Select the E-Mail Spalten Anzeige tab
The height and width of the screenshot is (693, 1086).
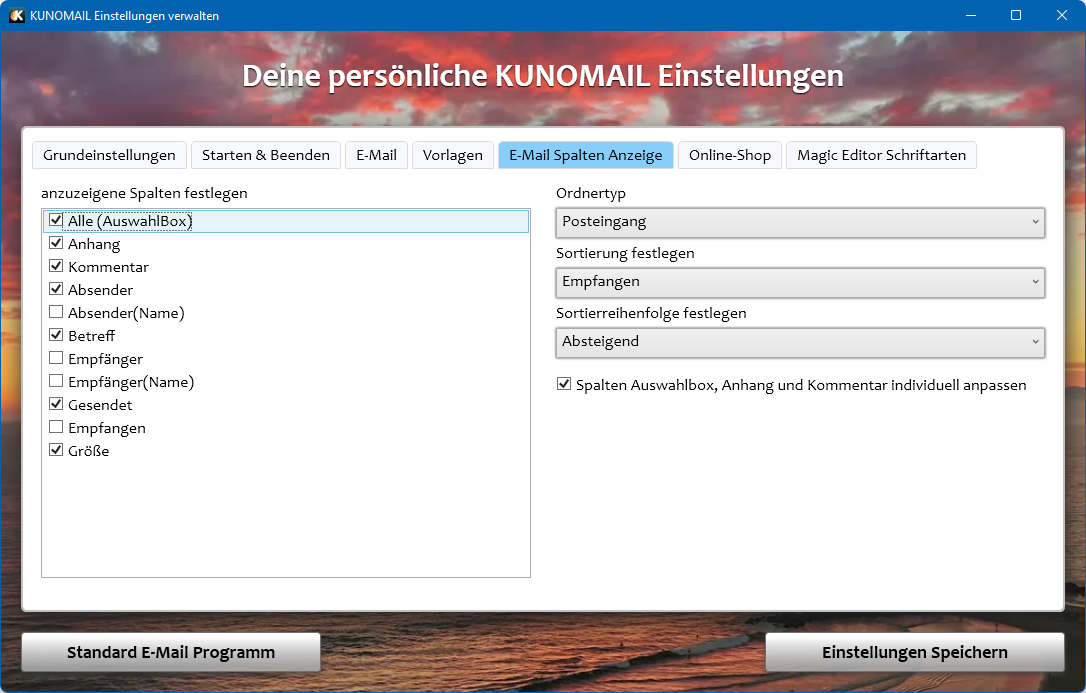pyautogui.click(x=586, y=155)
